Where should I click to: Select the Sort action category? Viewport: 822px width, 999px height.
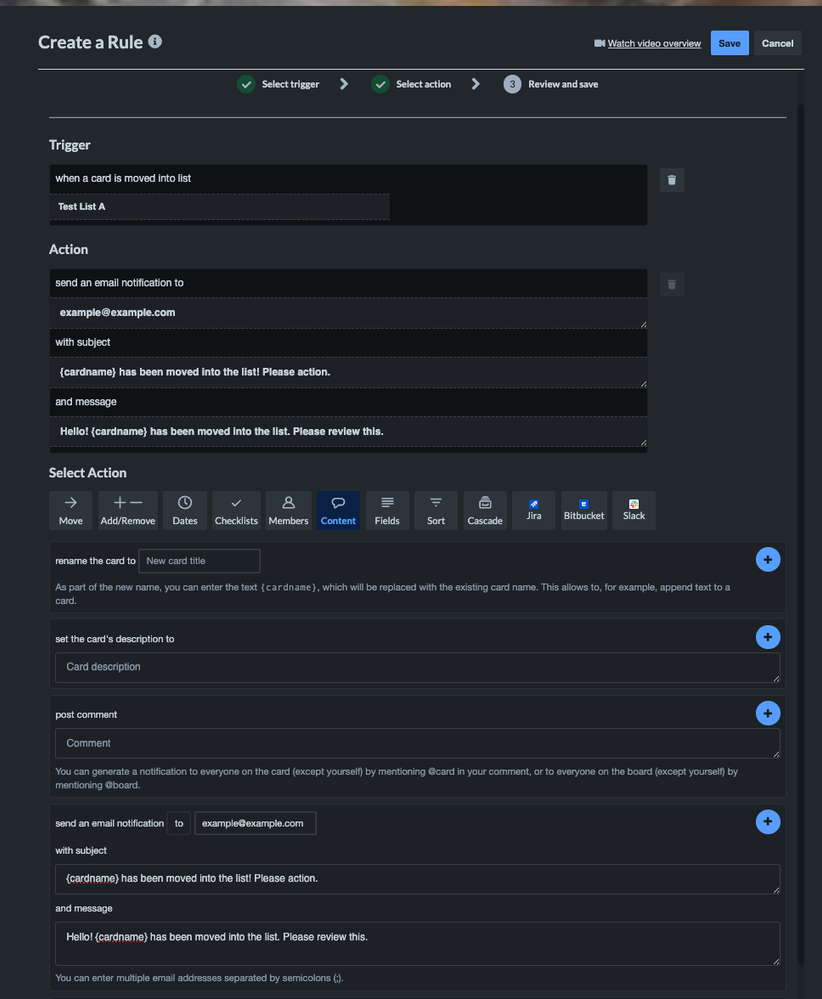(x=436, y=510)
